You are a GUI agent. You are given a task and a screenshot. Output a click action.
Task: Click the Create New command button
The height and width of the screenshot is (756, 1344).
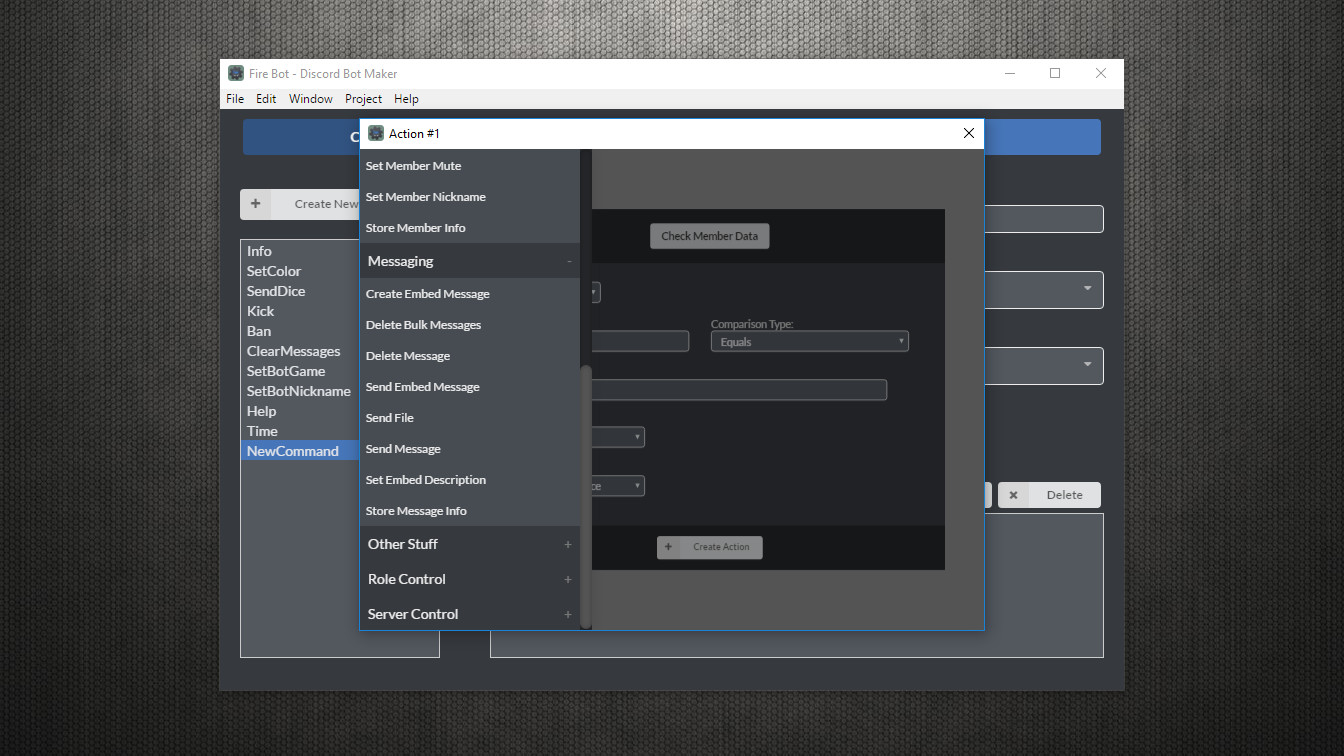click(x=300, y=204)
